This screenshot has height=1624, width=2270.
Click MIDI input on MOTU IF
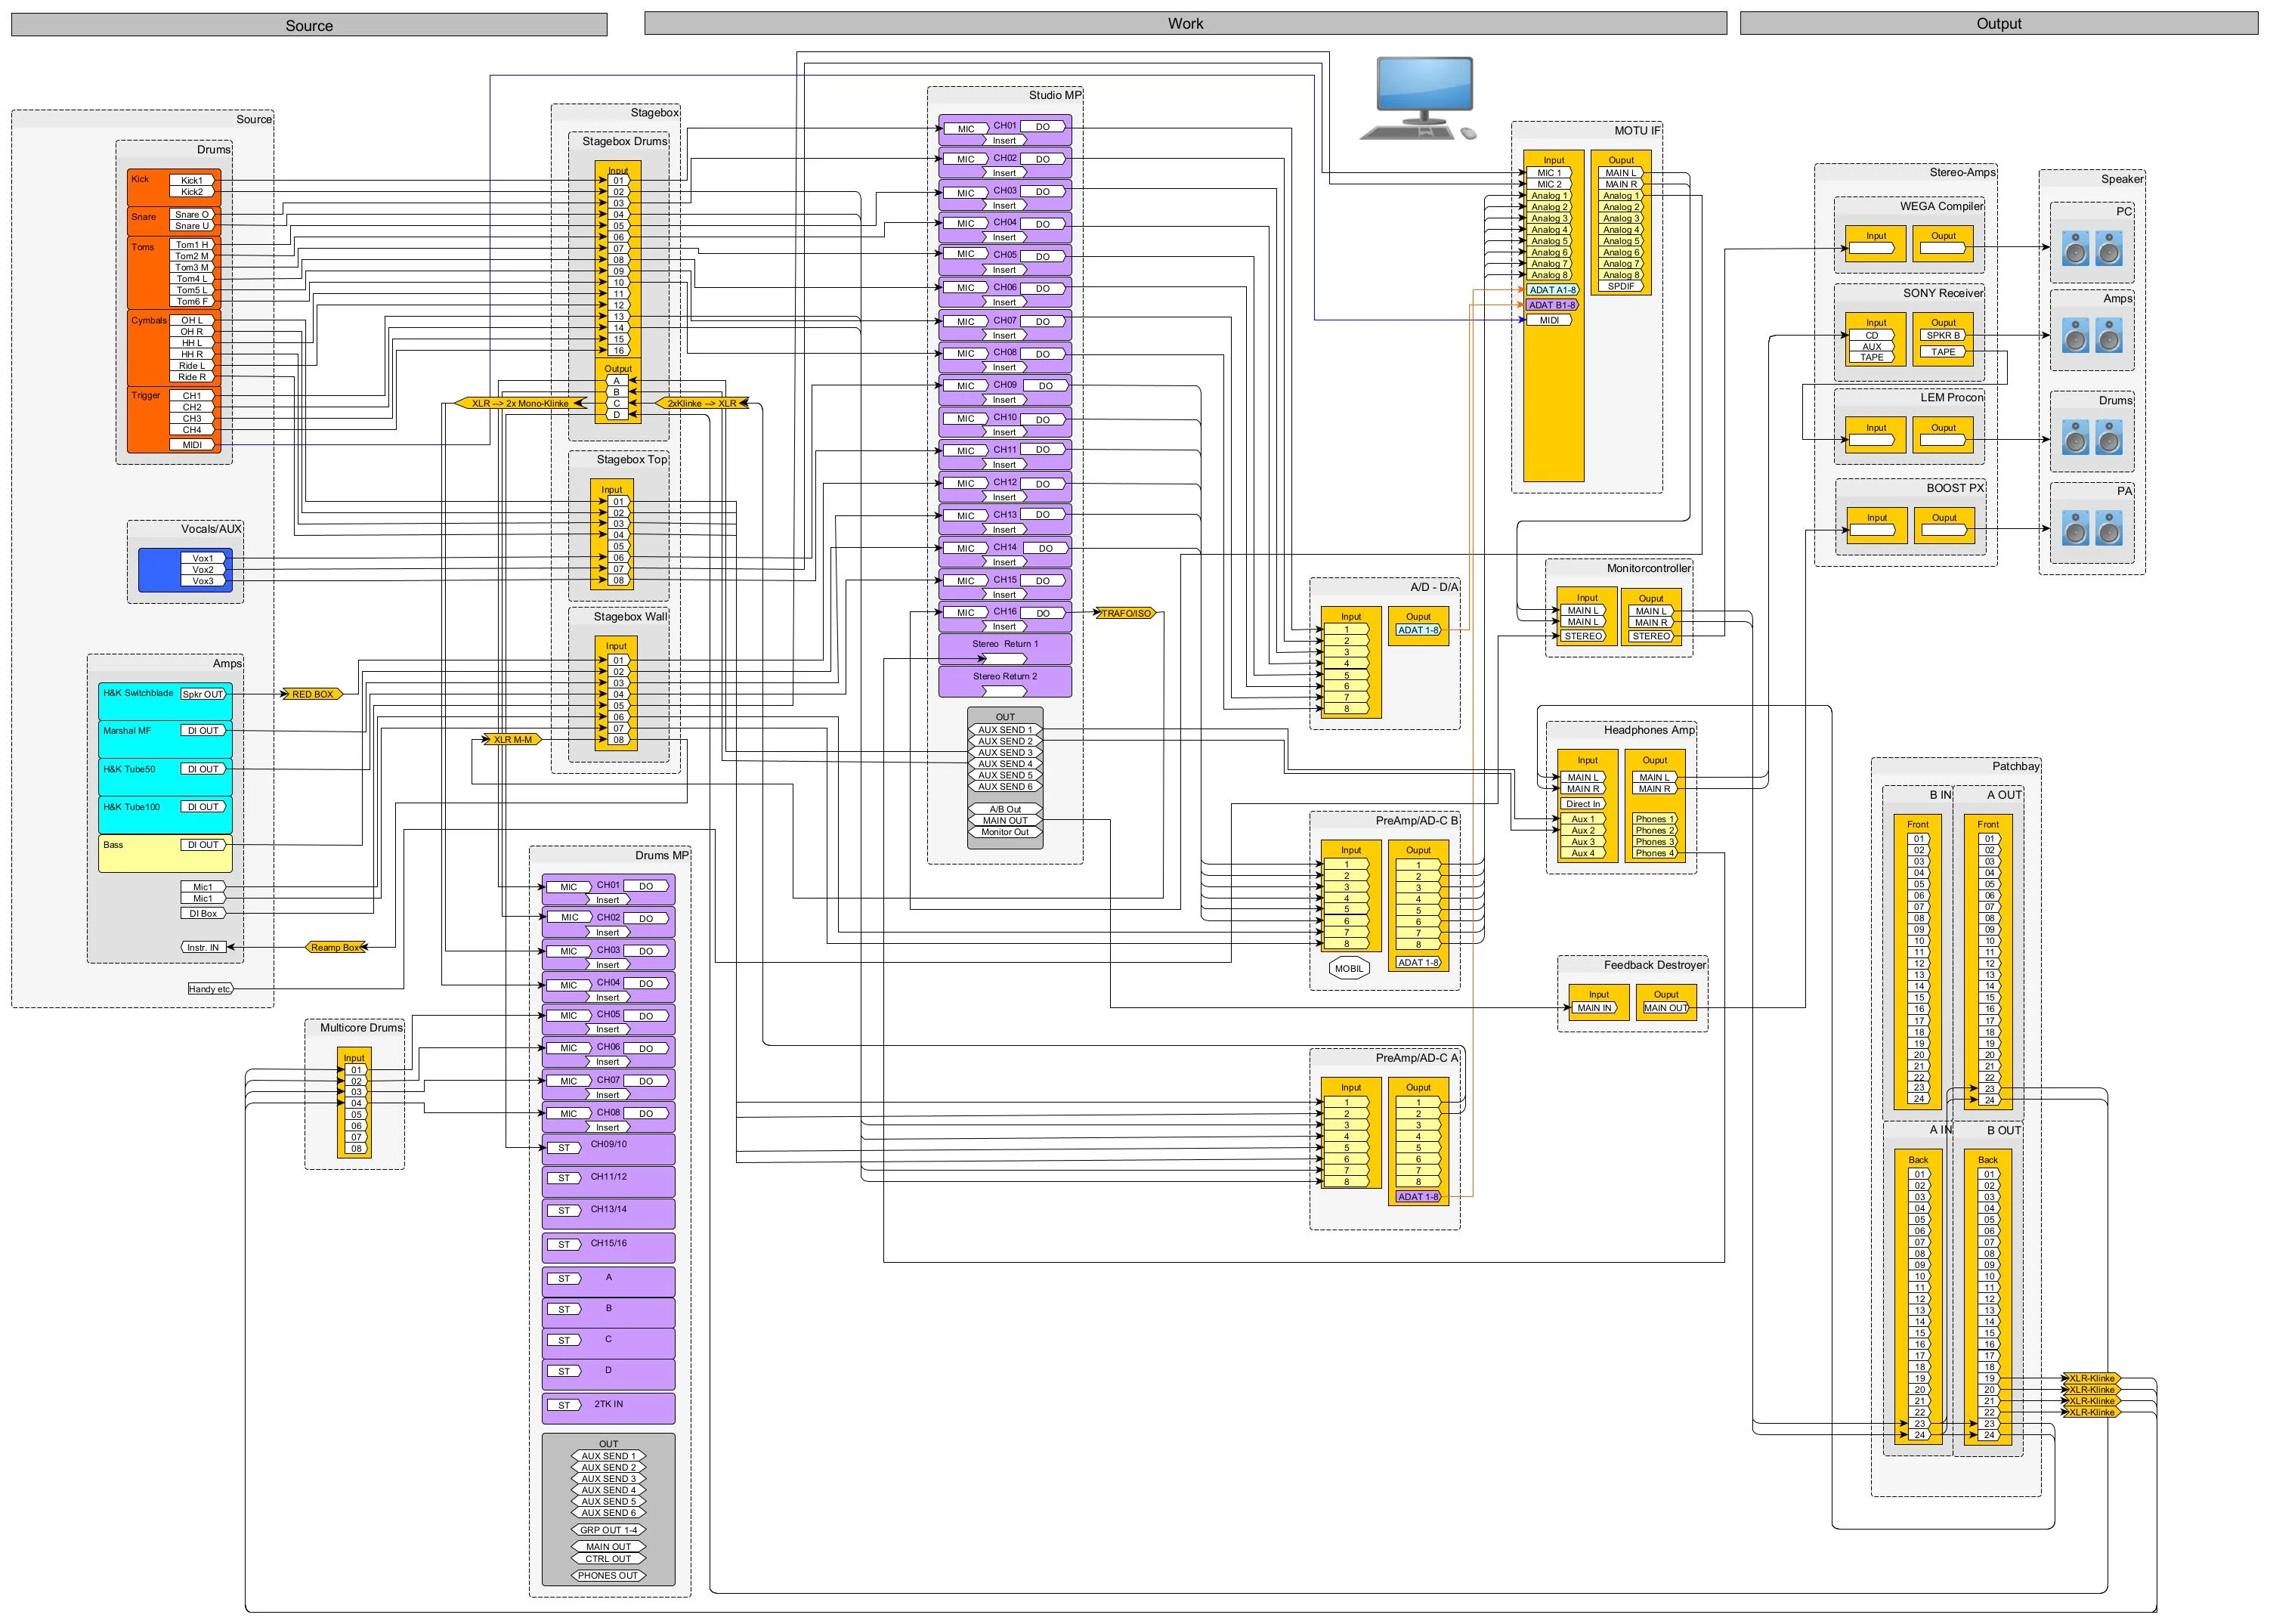point(1549,320)
